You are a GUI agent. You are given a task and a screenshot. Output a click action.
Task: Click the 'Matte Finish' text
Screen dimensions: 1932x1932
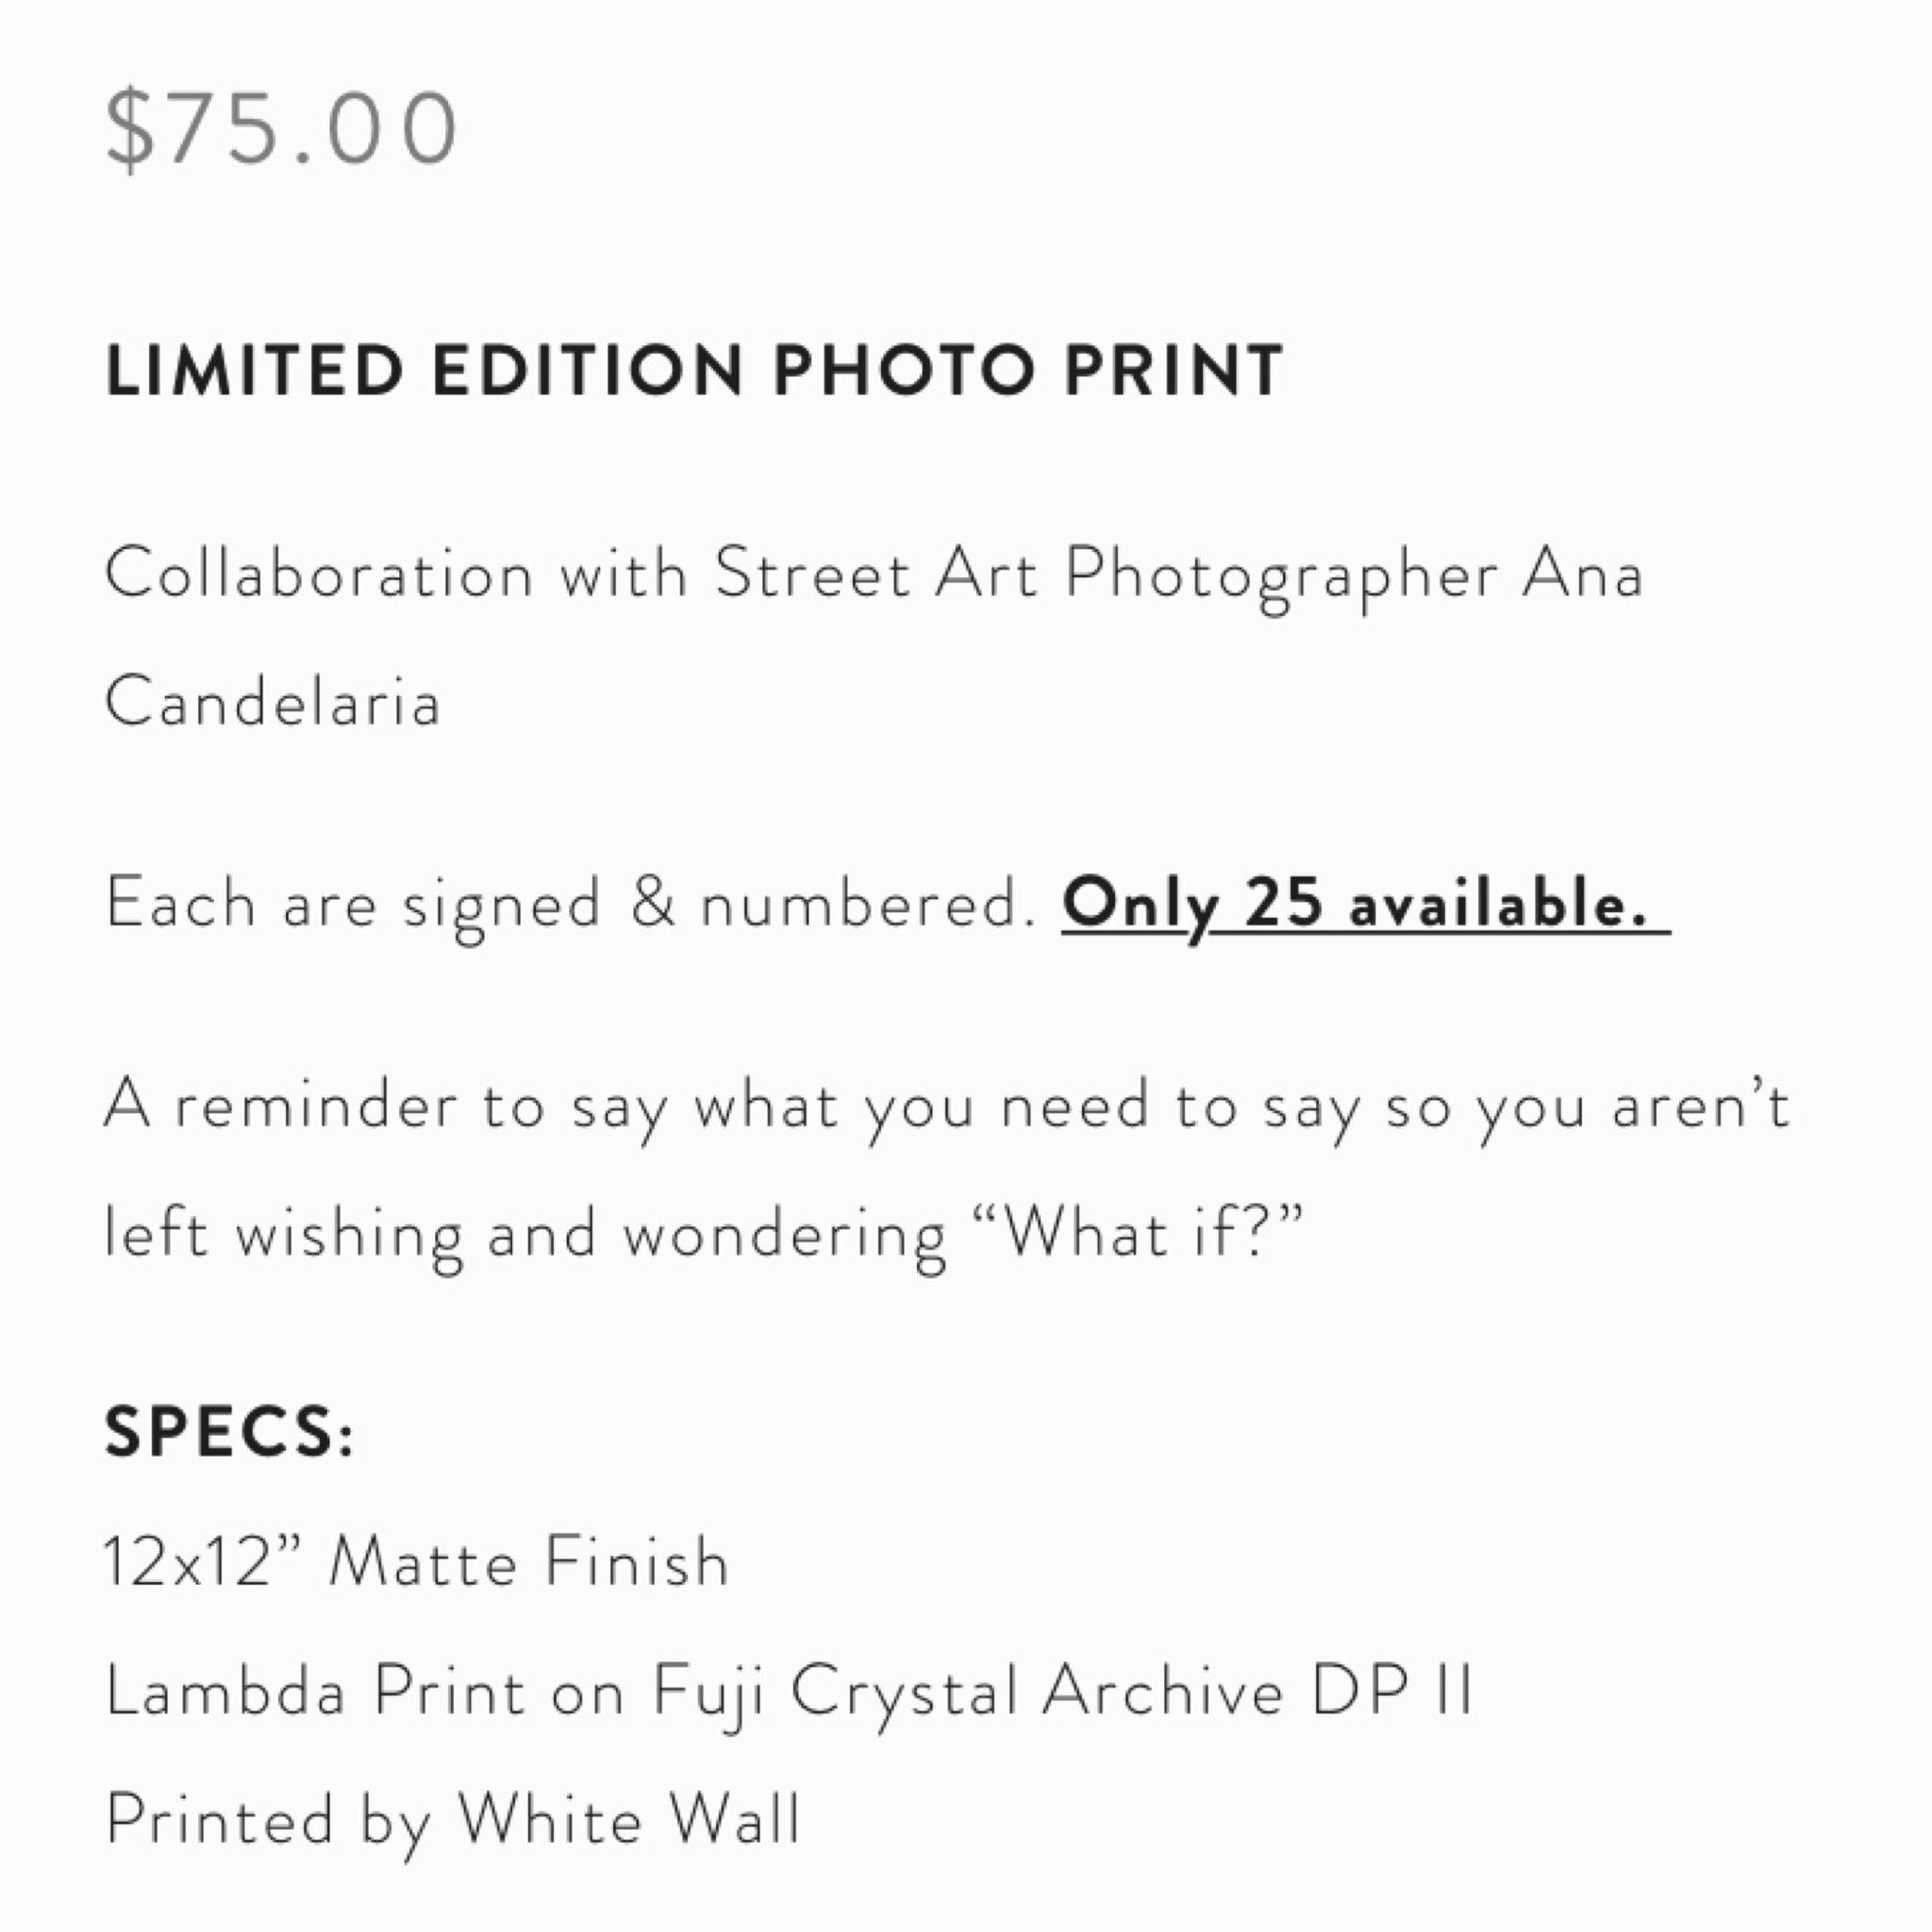pyautogui.click(x=529, y=1562)
